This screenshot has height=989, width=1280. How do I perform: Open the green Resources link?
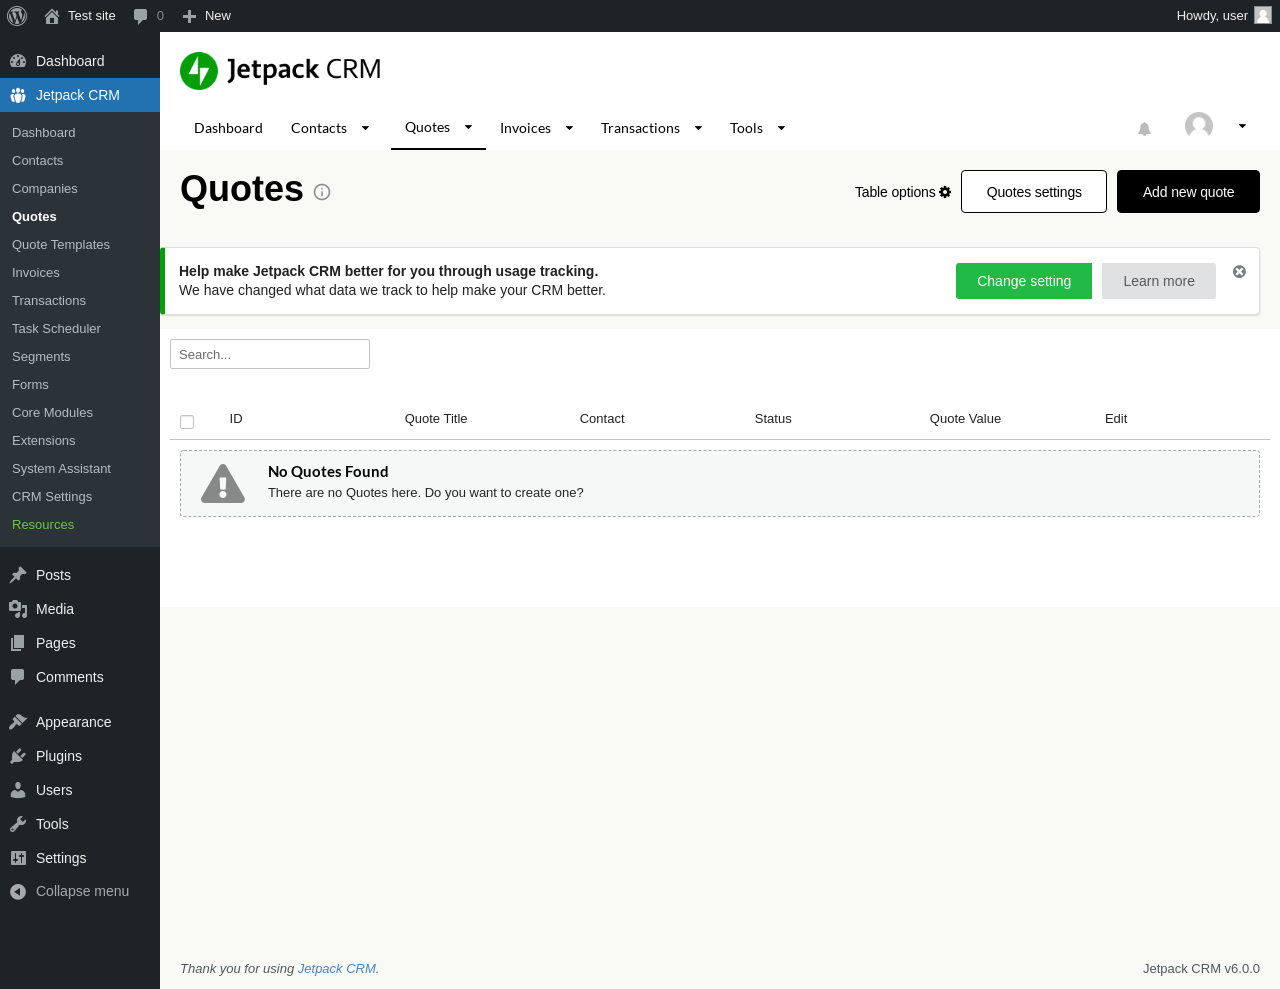pyautogui.click(x=43, y=525)
